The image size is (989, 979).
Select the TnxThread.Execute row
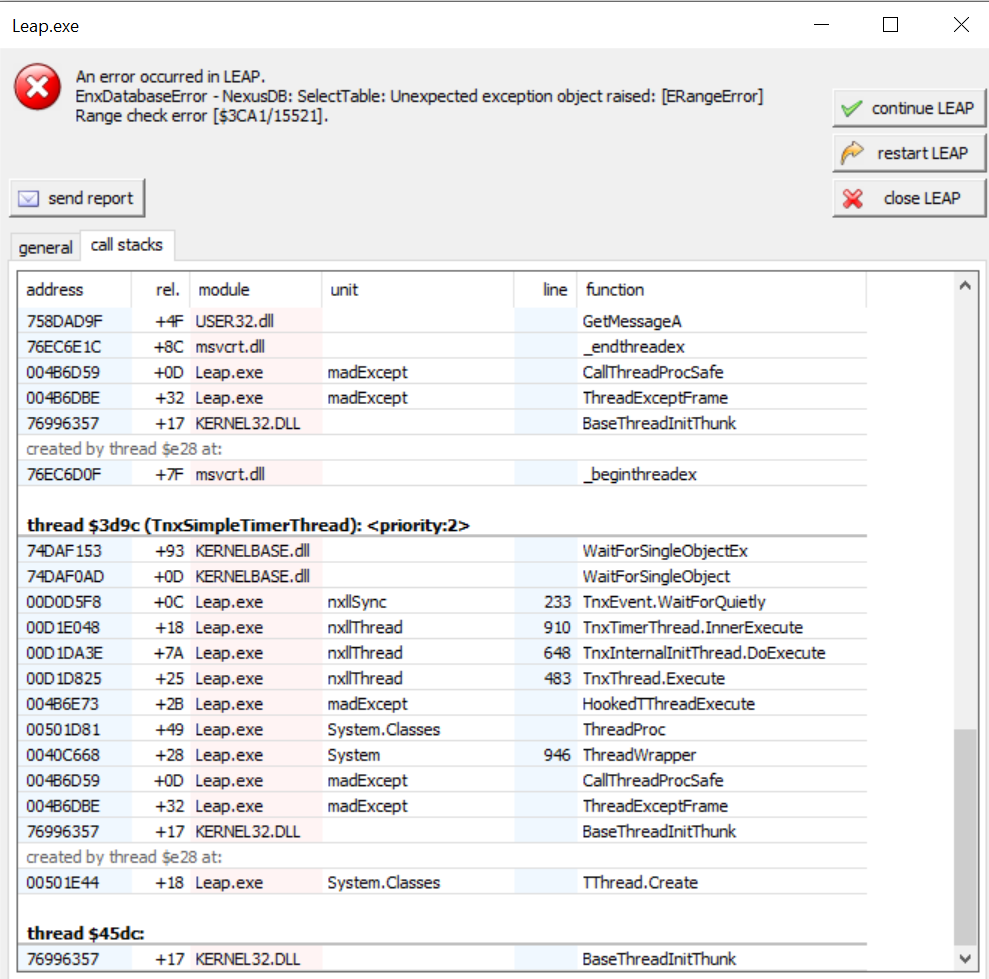pyautogui.click(x=442, y=679)
